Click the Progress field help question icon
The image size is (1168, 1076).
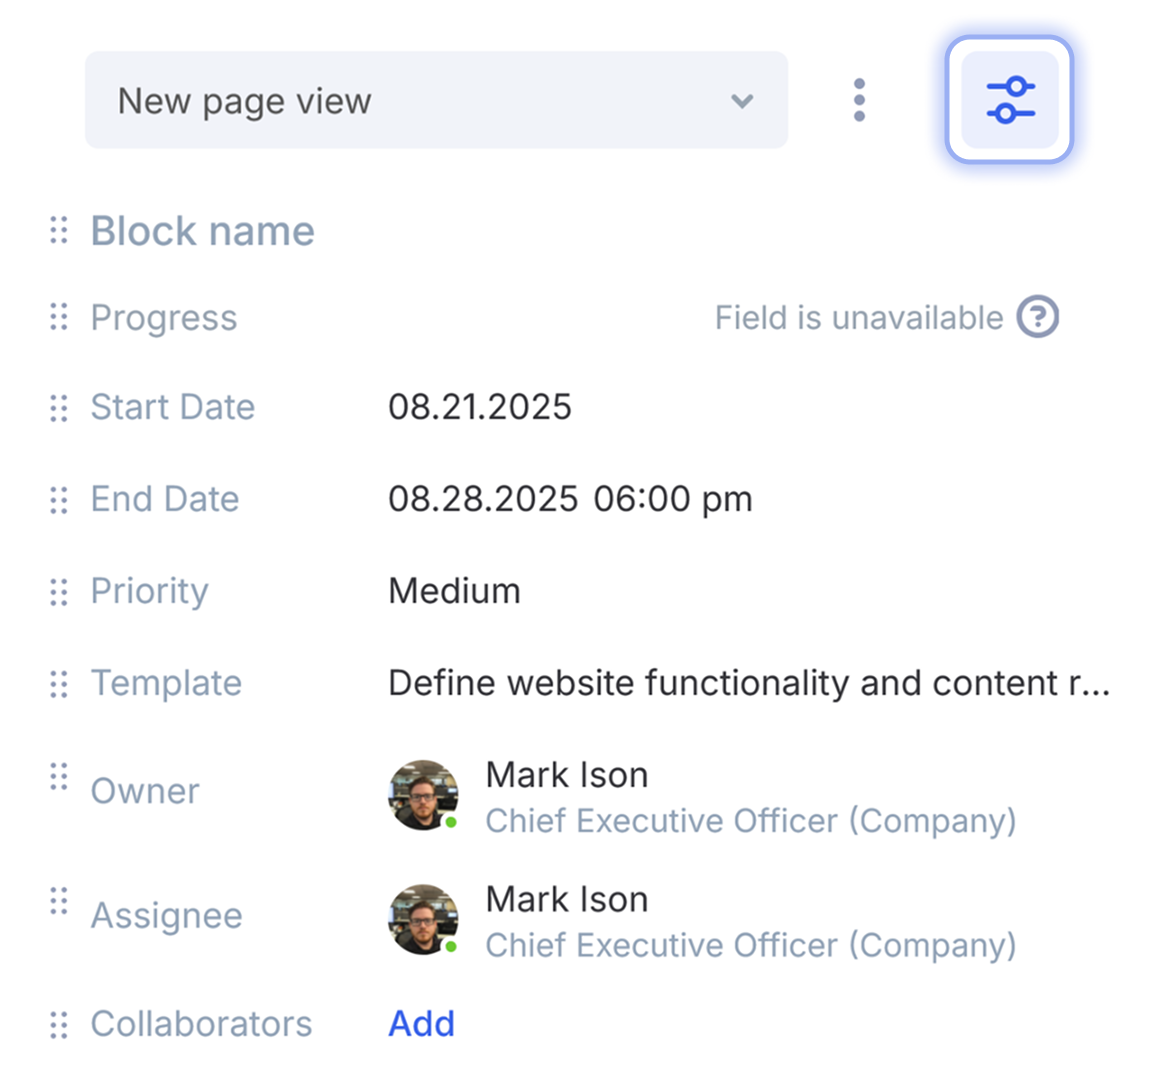tap(1037, 318)
